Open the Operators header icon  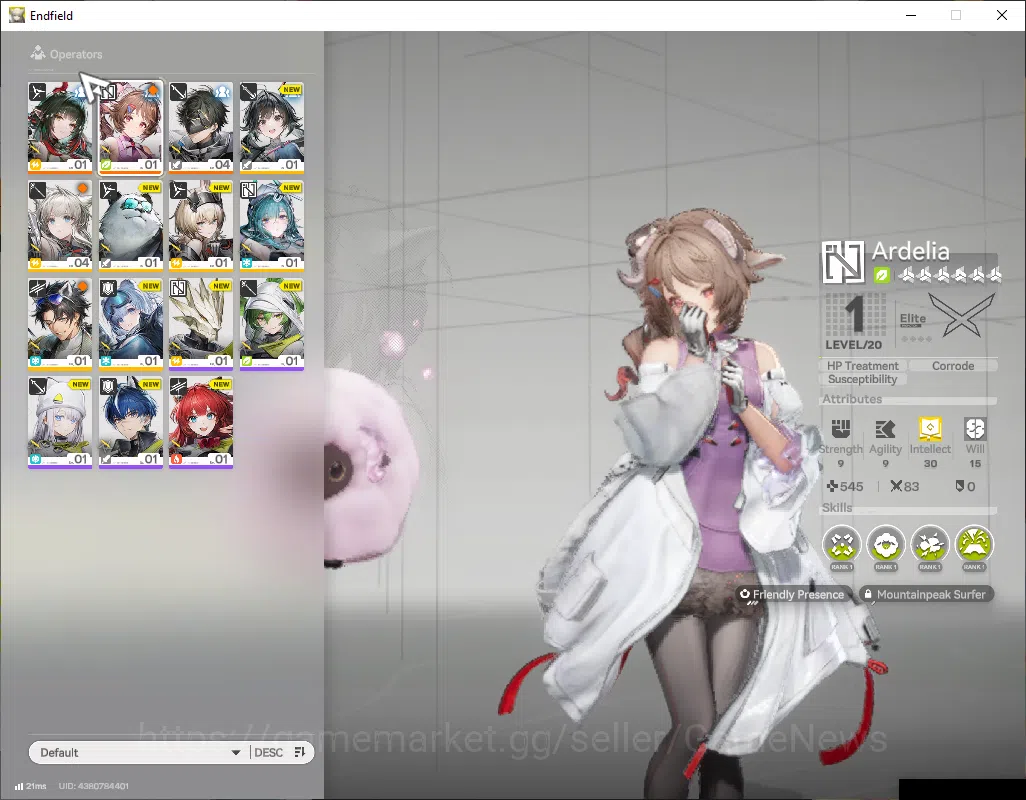(x=38, y=53)
